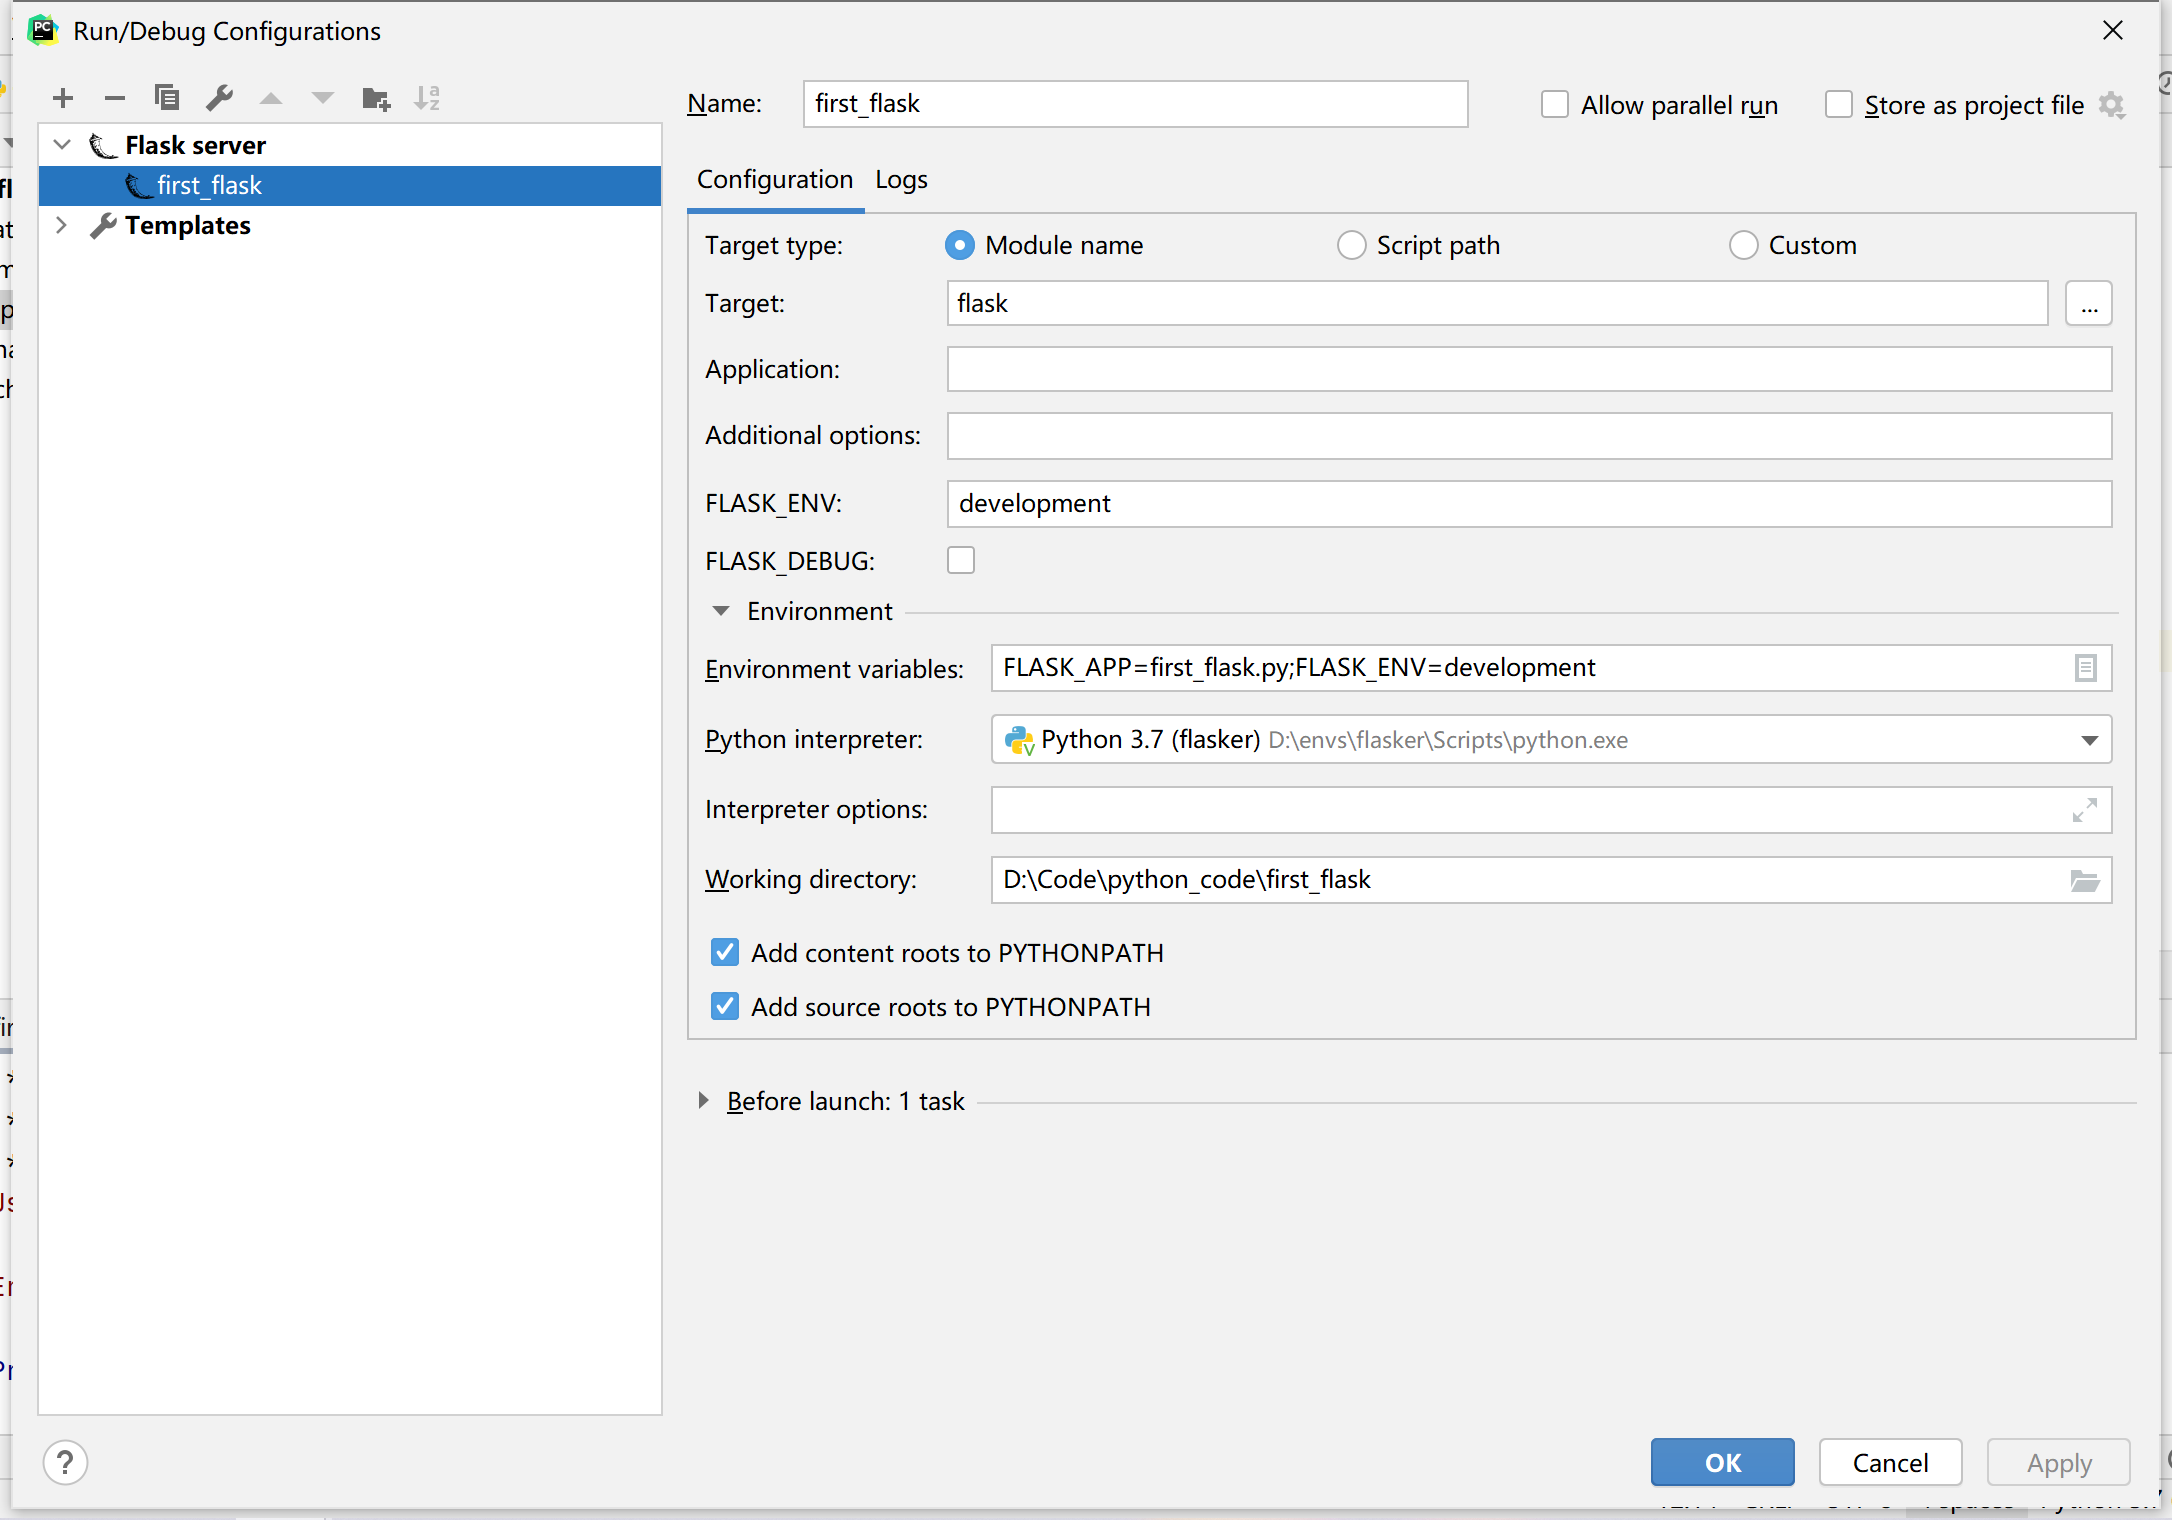
Task: Open the edit templates wrench icon
Action: (219, 98)
